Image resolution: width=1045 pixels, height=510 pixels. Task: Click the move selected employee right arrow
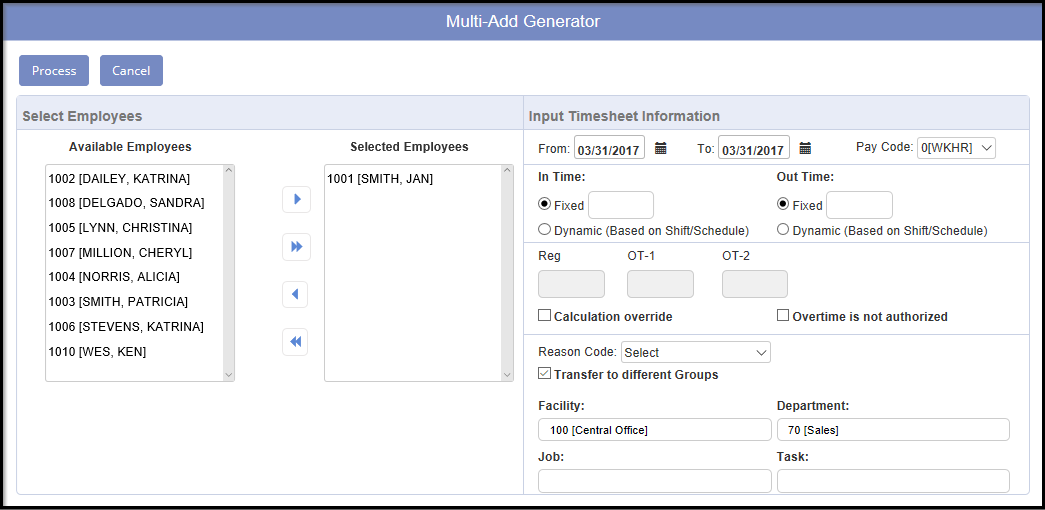[x=296, y=199]
